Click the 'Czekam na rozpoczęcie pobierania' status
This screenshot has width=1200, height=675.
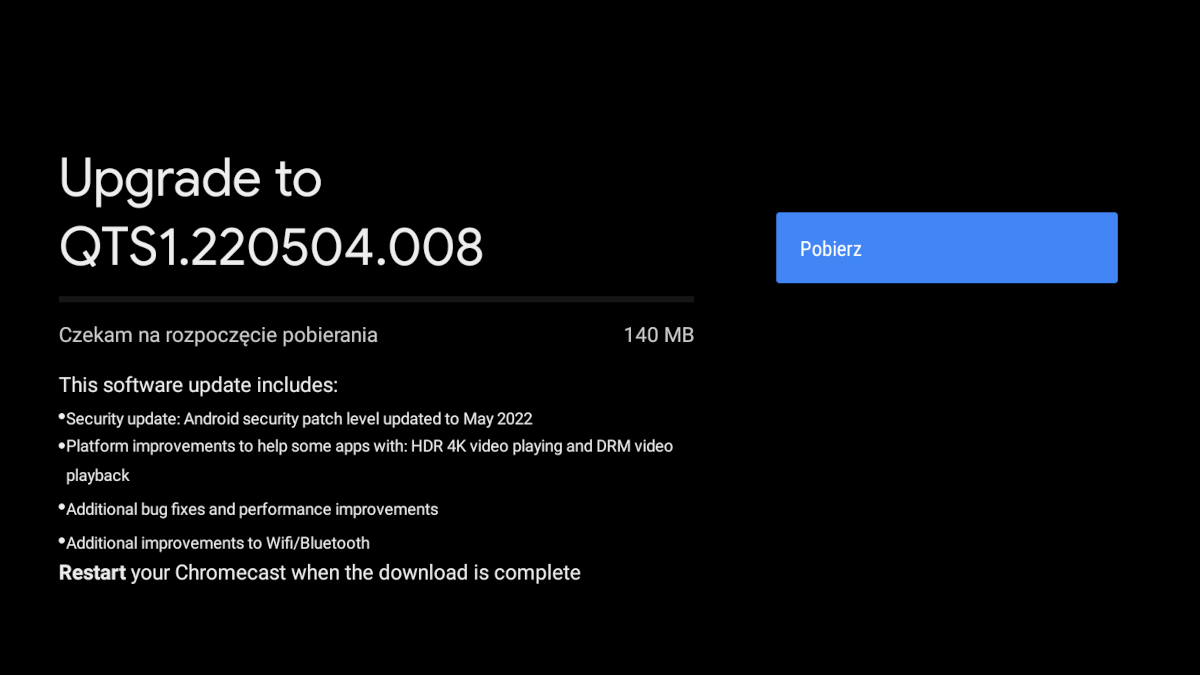[218, 335]
